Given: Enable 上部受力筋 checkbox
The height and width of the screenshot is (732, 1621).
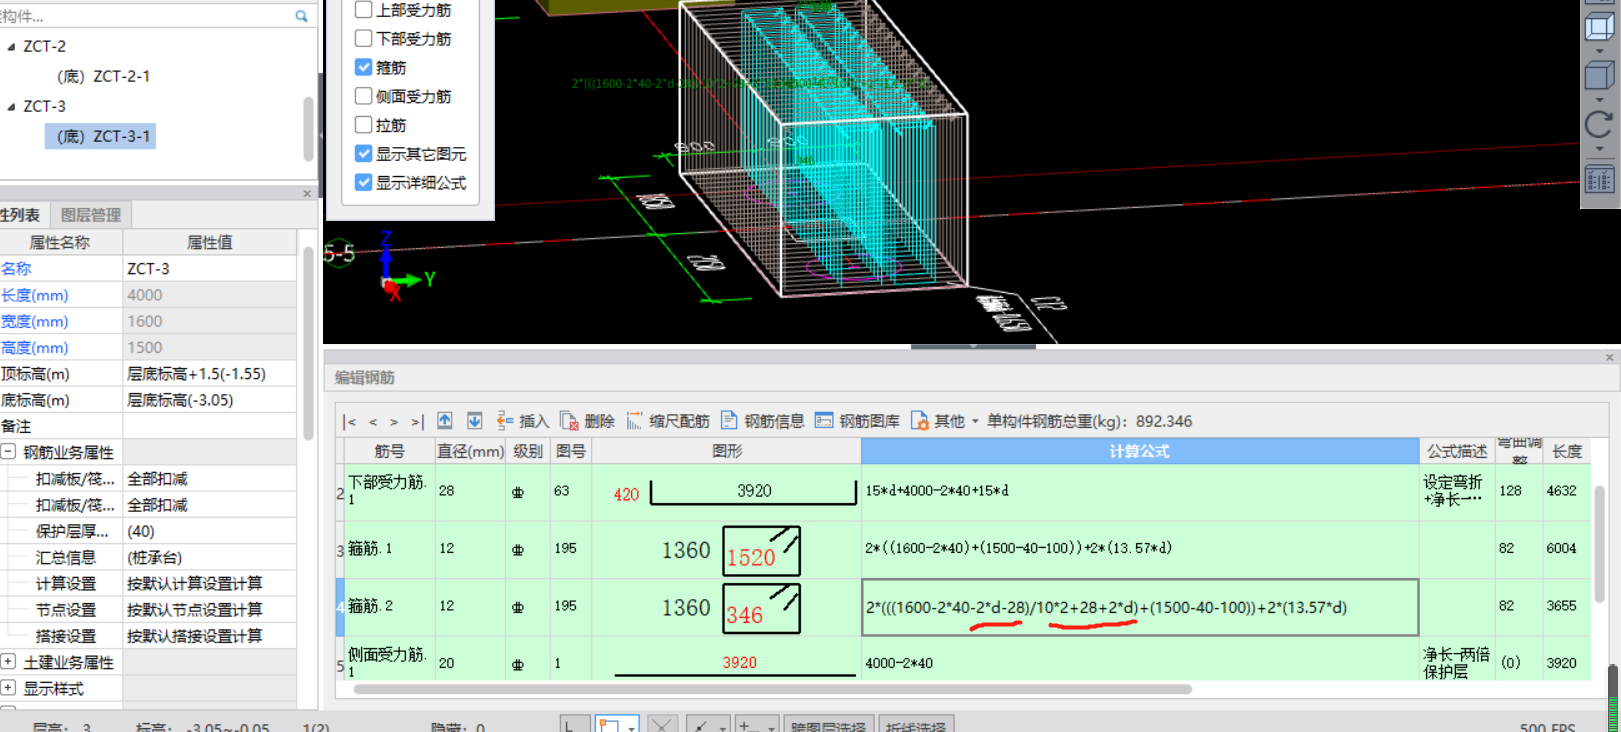Looking at the screenshot, I should pyautogui.click(x=364, y=10).
